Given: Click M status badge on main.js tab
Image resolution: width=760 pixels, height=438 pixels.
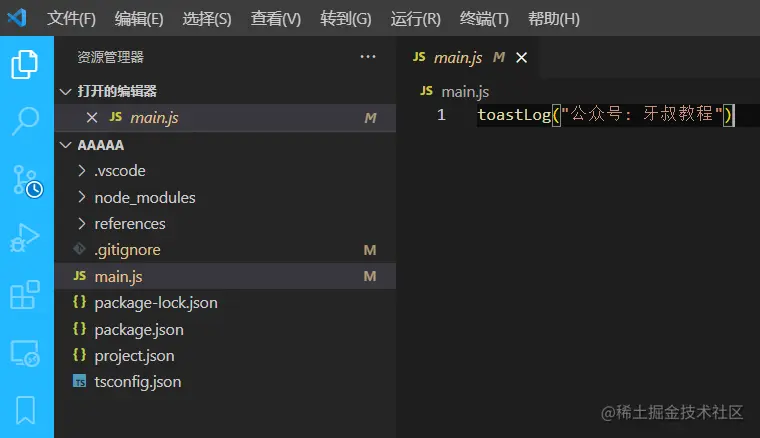Looking at the screenshot, I should point(499,57).
